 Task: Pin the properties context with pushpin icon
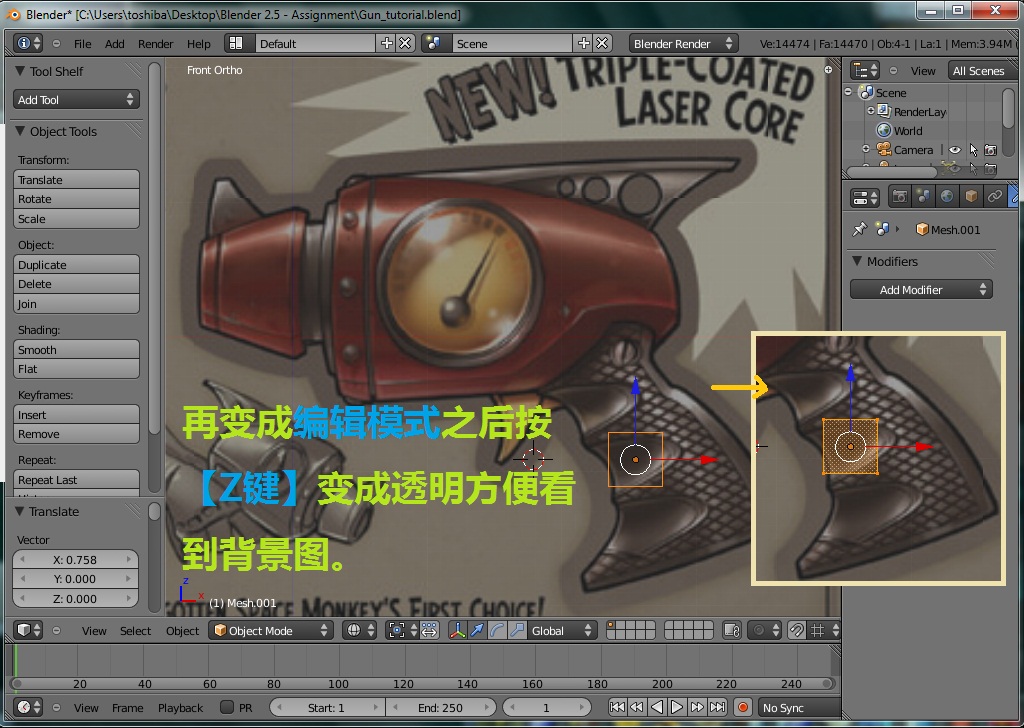[x=859, y=229]
